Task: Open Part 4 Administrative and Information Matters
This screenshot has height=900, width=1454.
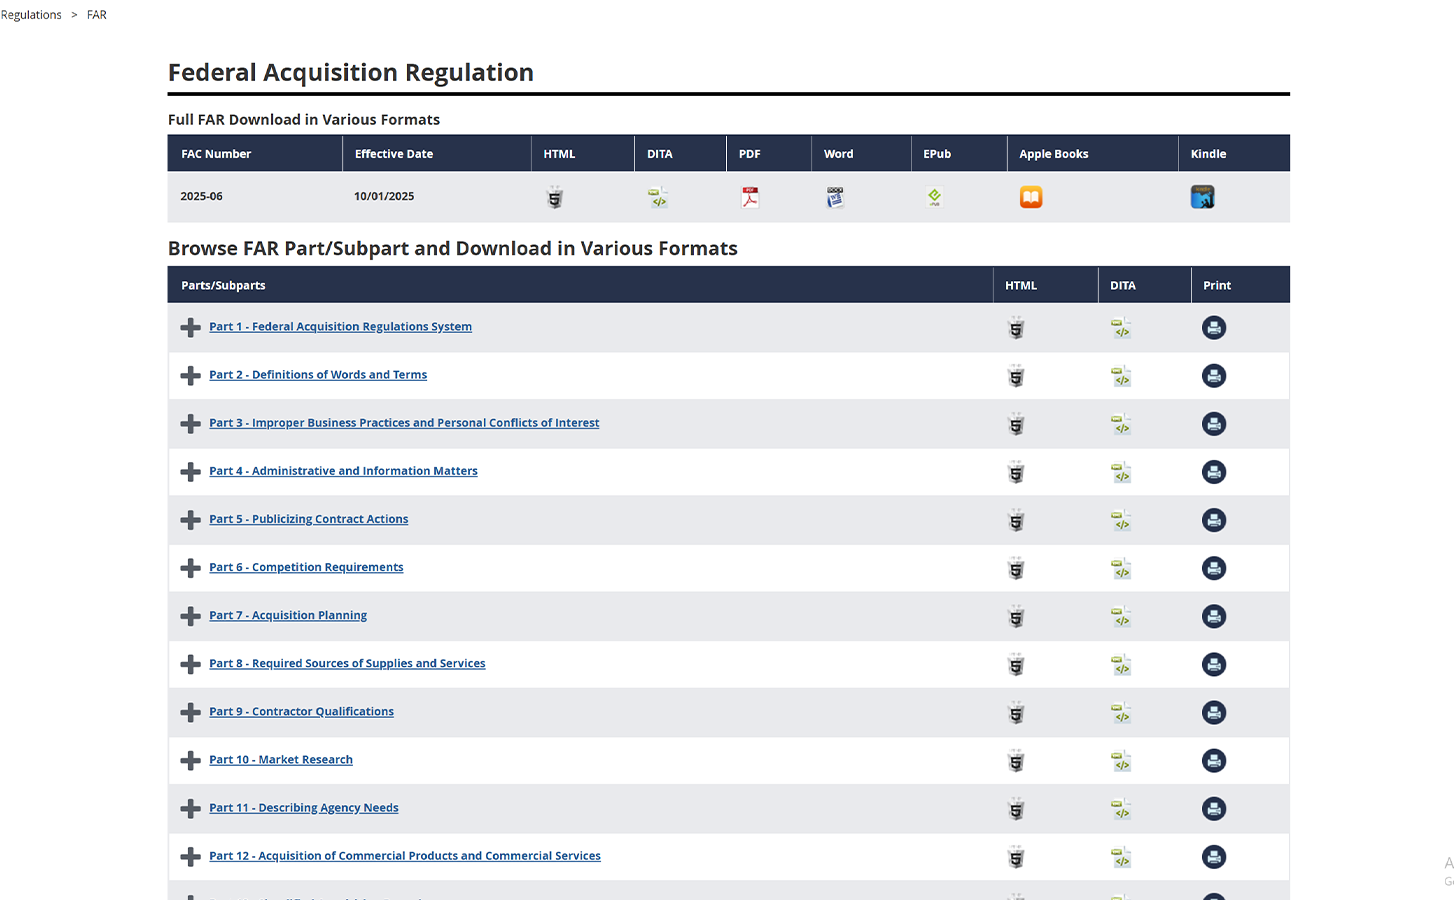Action: click(x=343, y=471)
